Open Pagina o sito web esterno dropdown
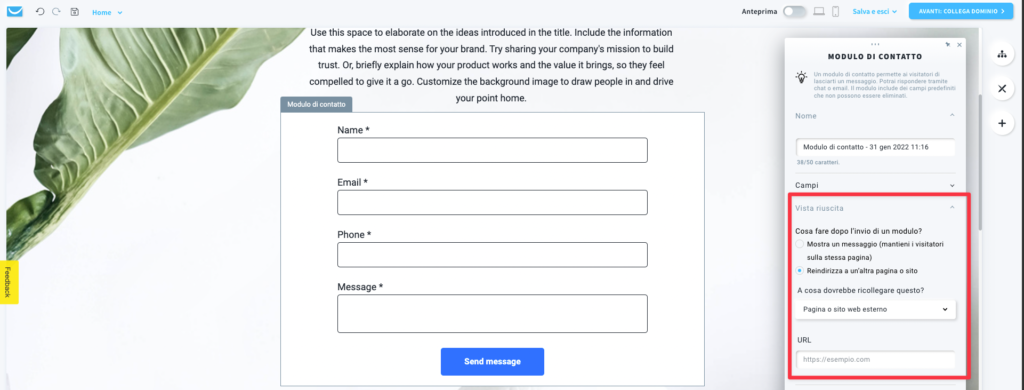This screenshot has width=1024, height=390. click(876, 310)
